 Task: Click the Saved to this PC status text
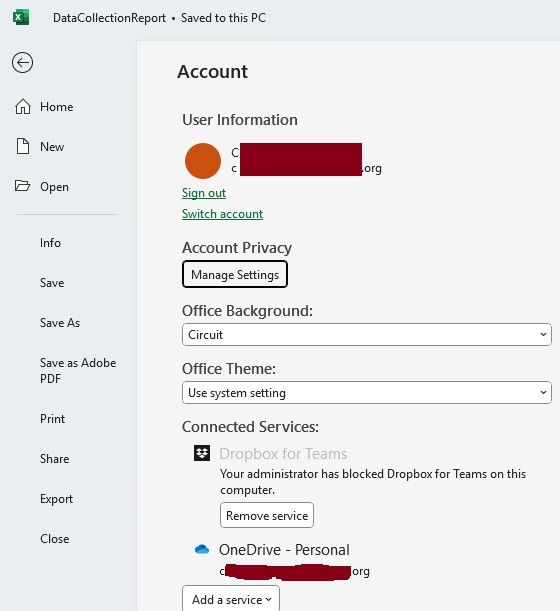pyautogui.click(x=223, y=18)
